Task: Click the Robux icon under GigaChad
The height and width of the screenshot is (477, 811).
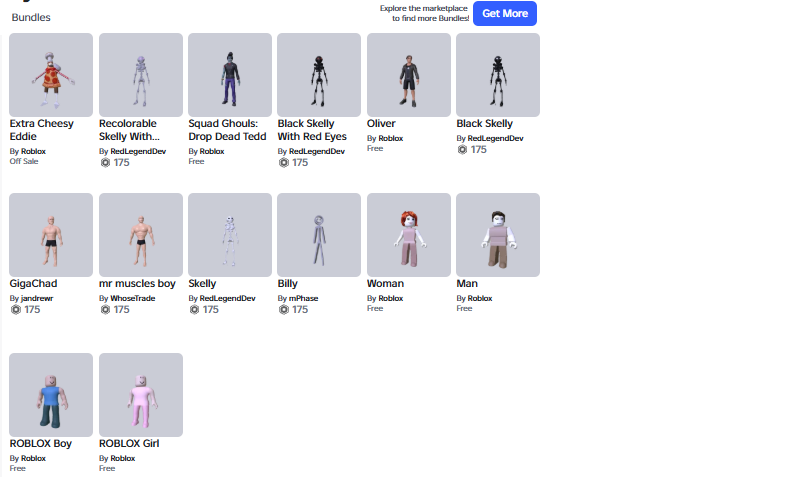Action: click(x=16, y=309)
